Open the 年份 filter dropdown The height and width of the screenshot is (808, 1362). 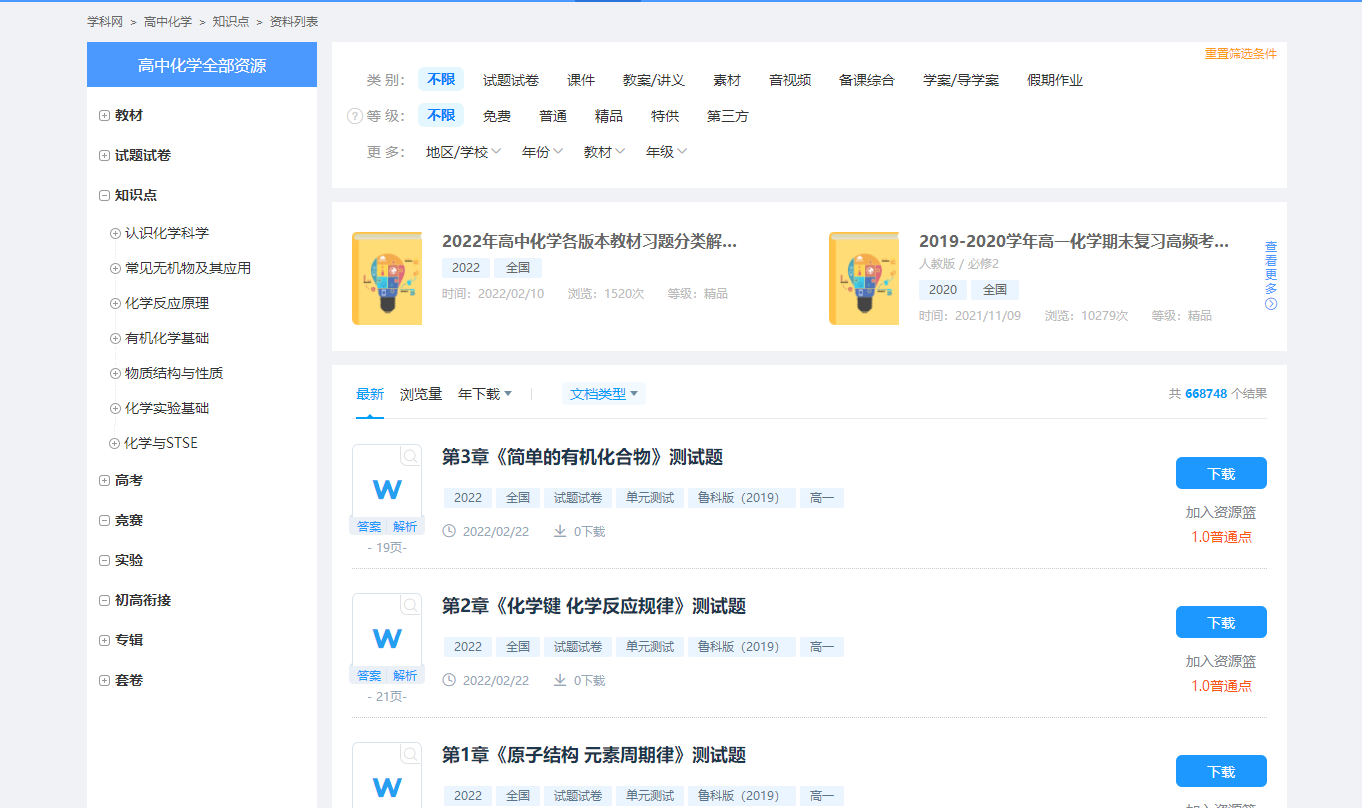542,152
